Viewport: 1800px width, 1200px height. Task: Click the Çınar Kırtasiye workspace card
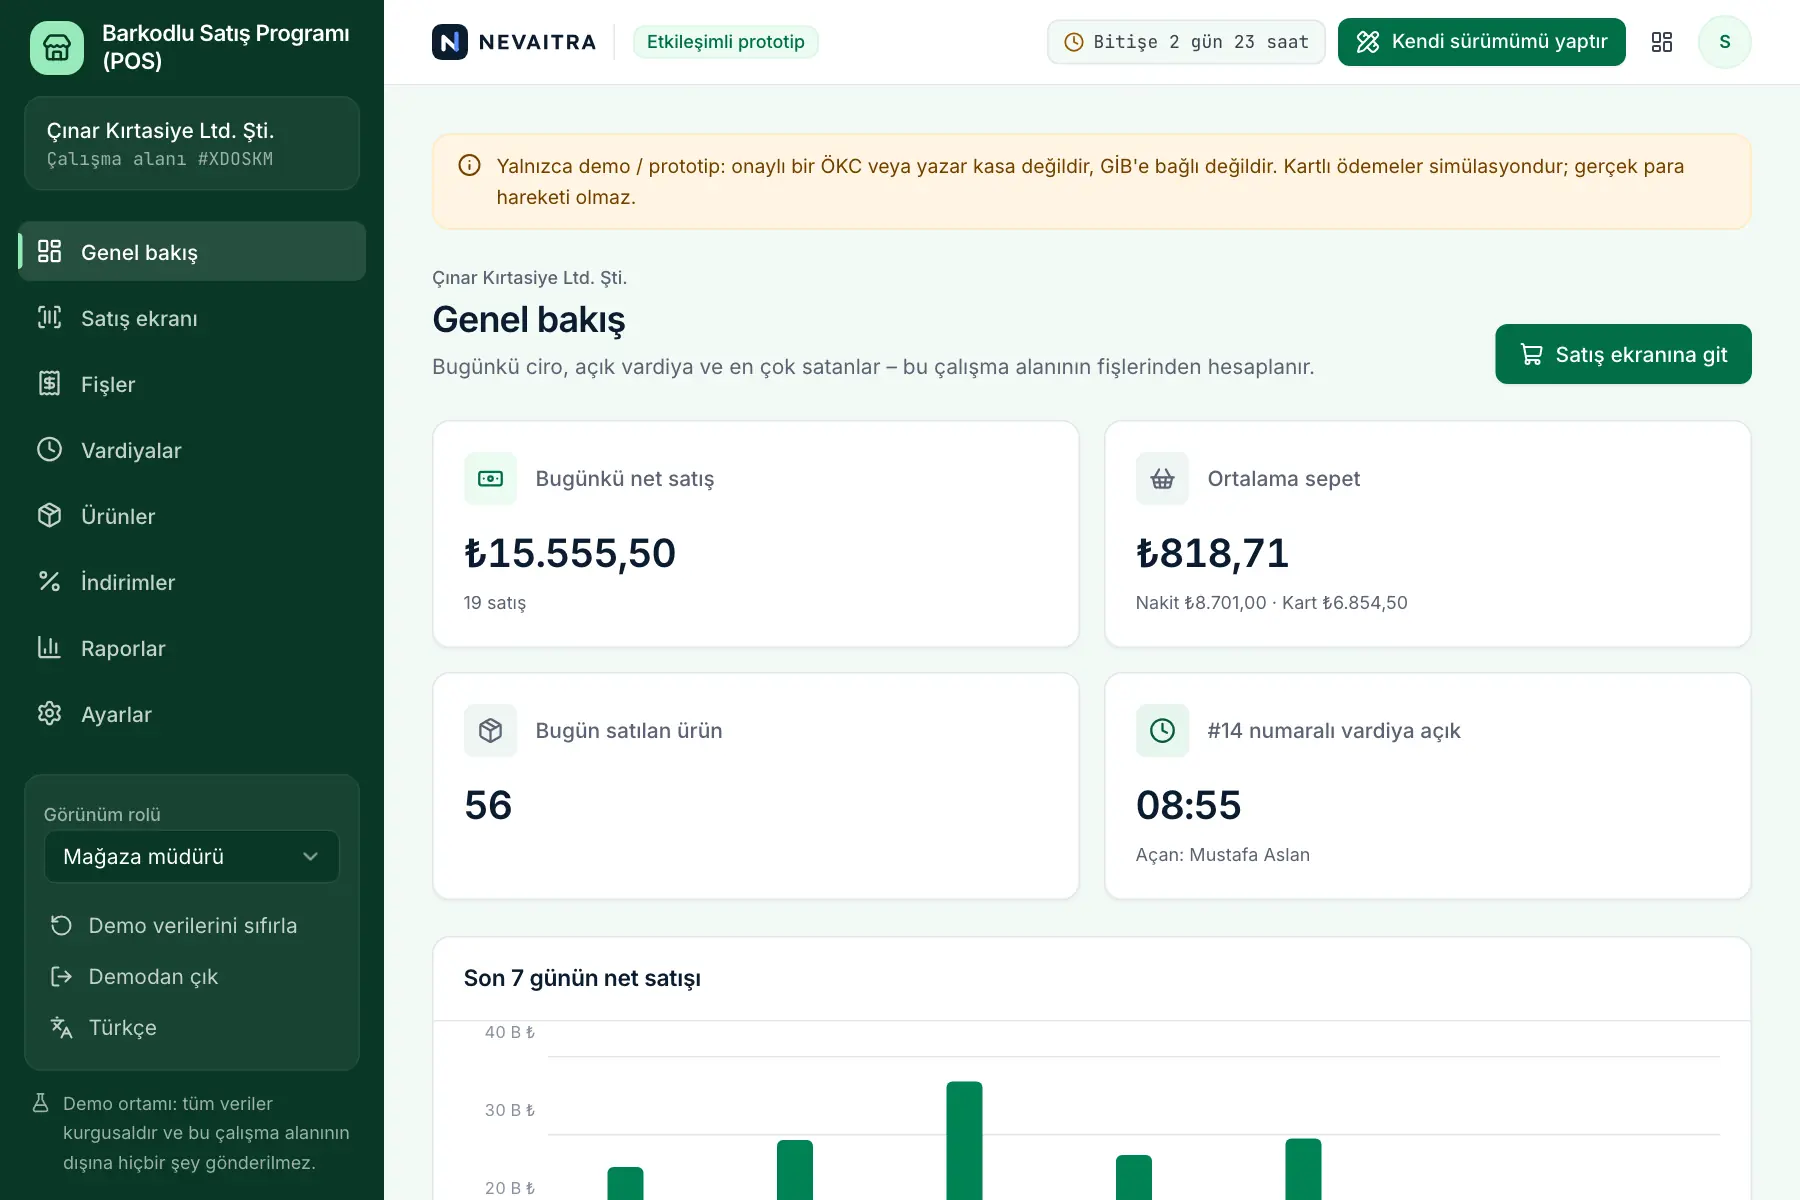[192, 143]
